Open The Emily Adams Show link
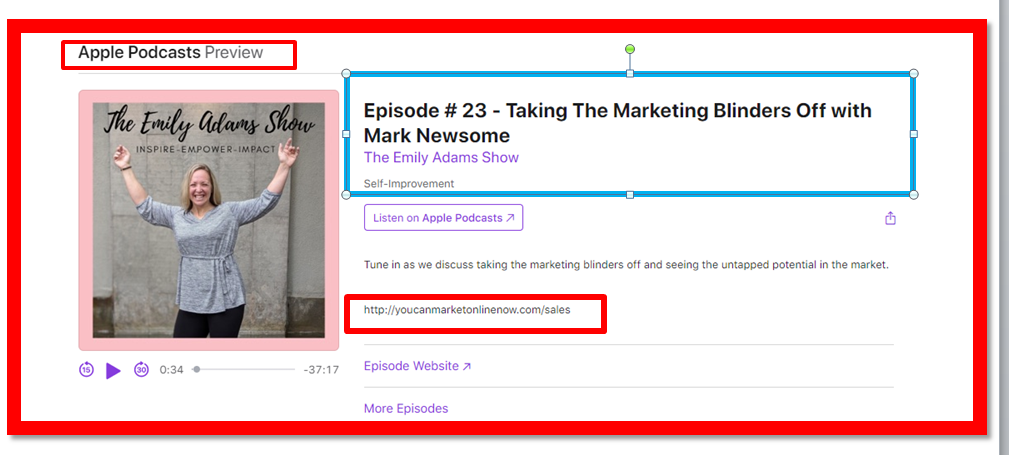 click(x=441, y=157)
